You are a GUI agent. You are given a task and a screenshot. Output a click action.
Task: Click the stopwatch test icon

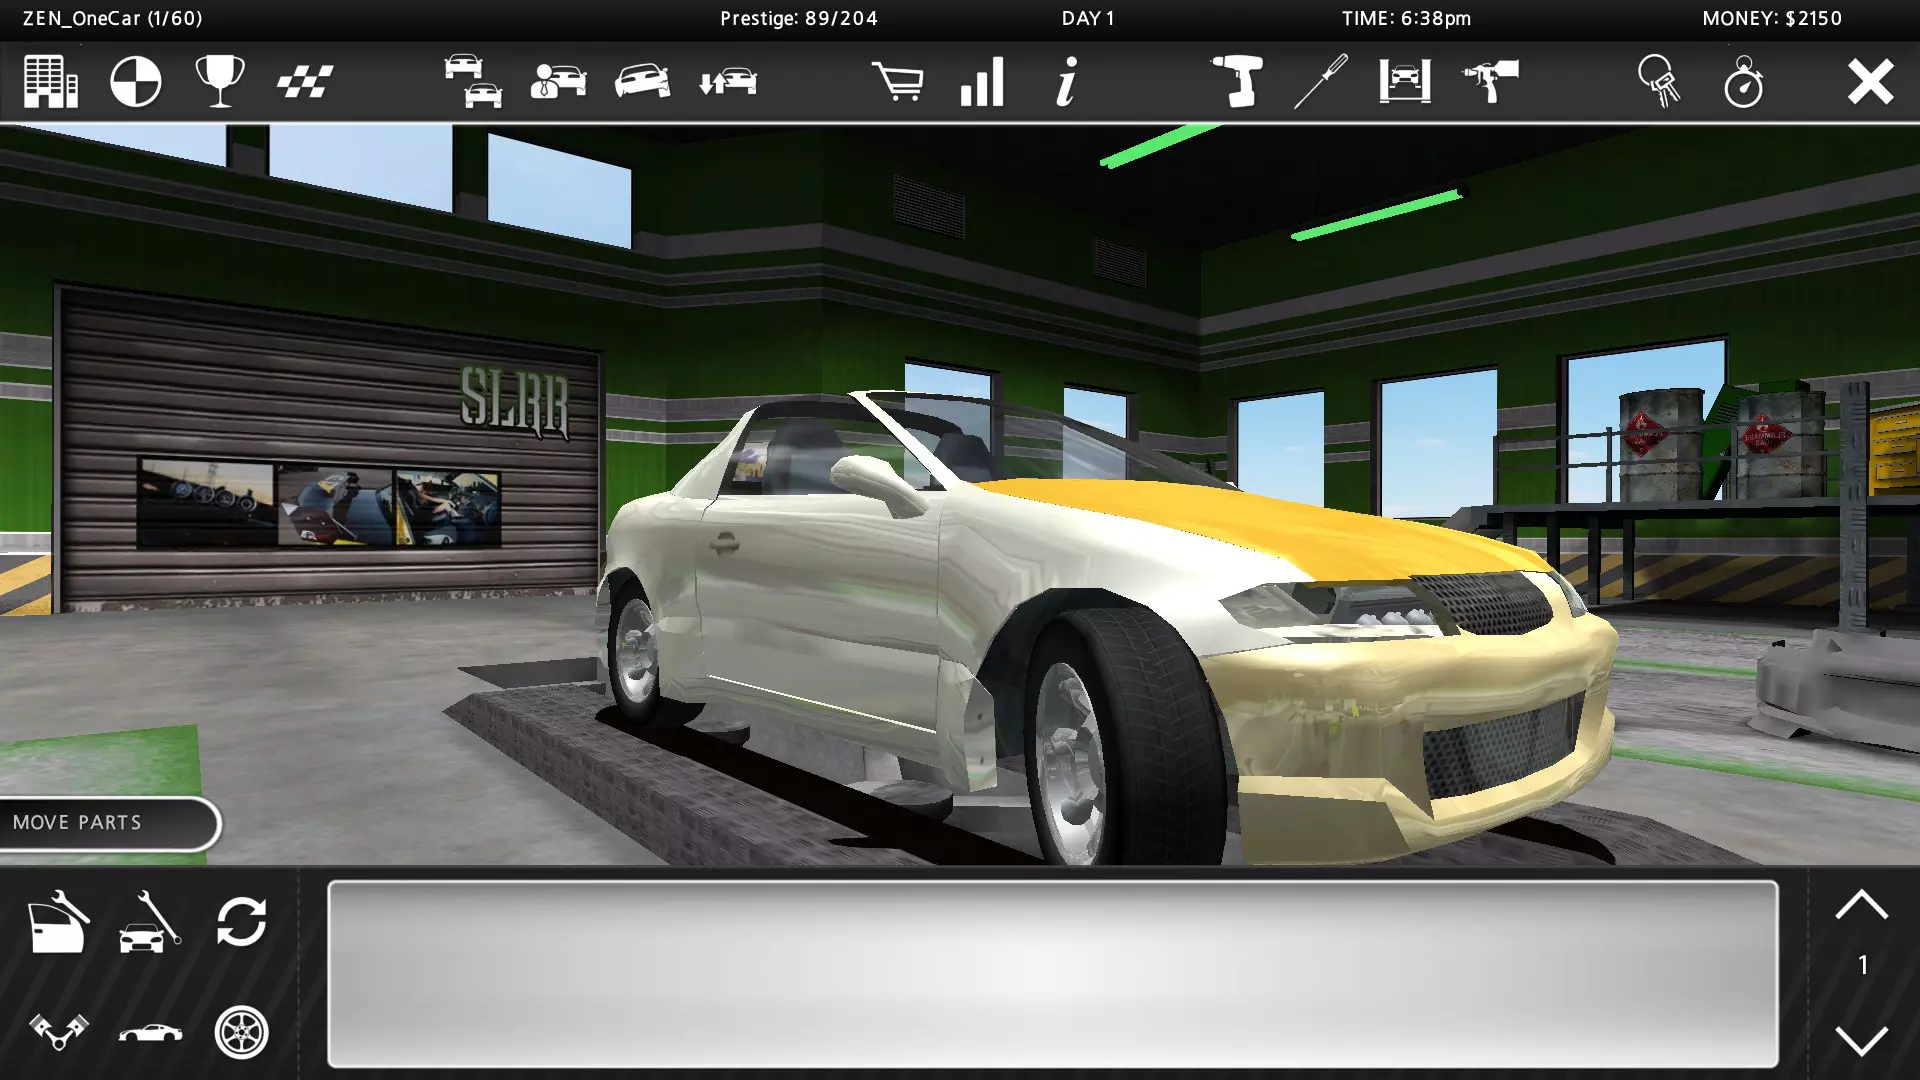[x=1744, y=81]
